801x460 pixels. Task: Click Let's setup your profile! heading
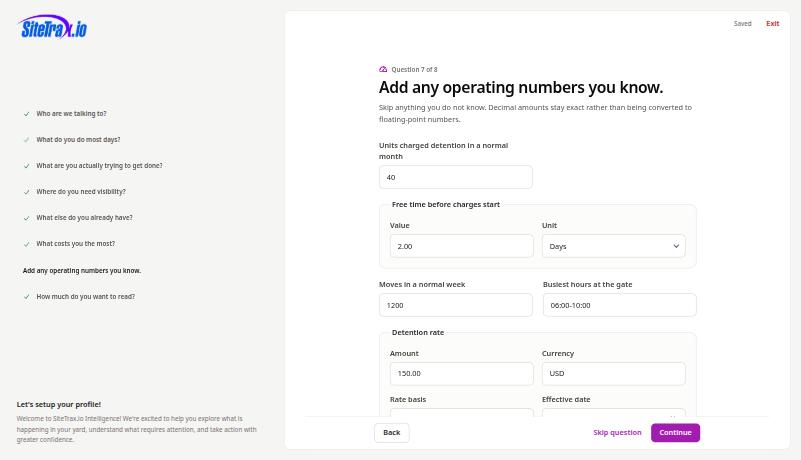(x=59, y=404)
